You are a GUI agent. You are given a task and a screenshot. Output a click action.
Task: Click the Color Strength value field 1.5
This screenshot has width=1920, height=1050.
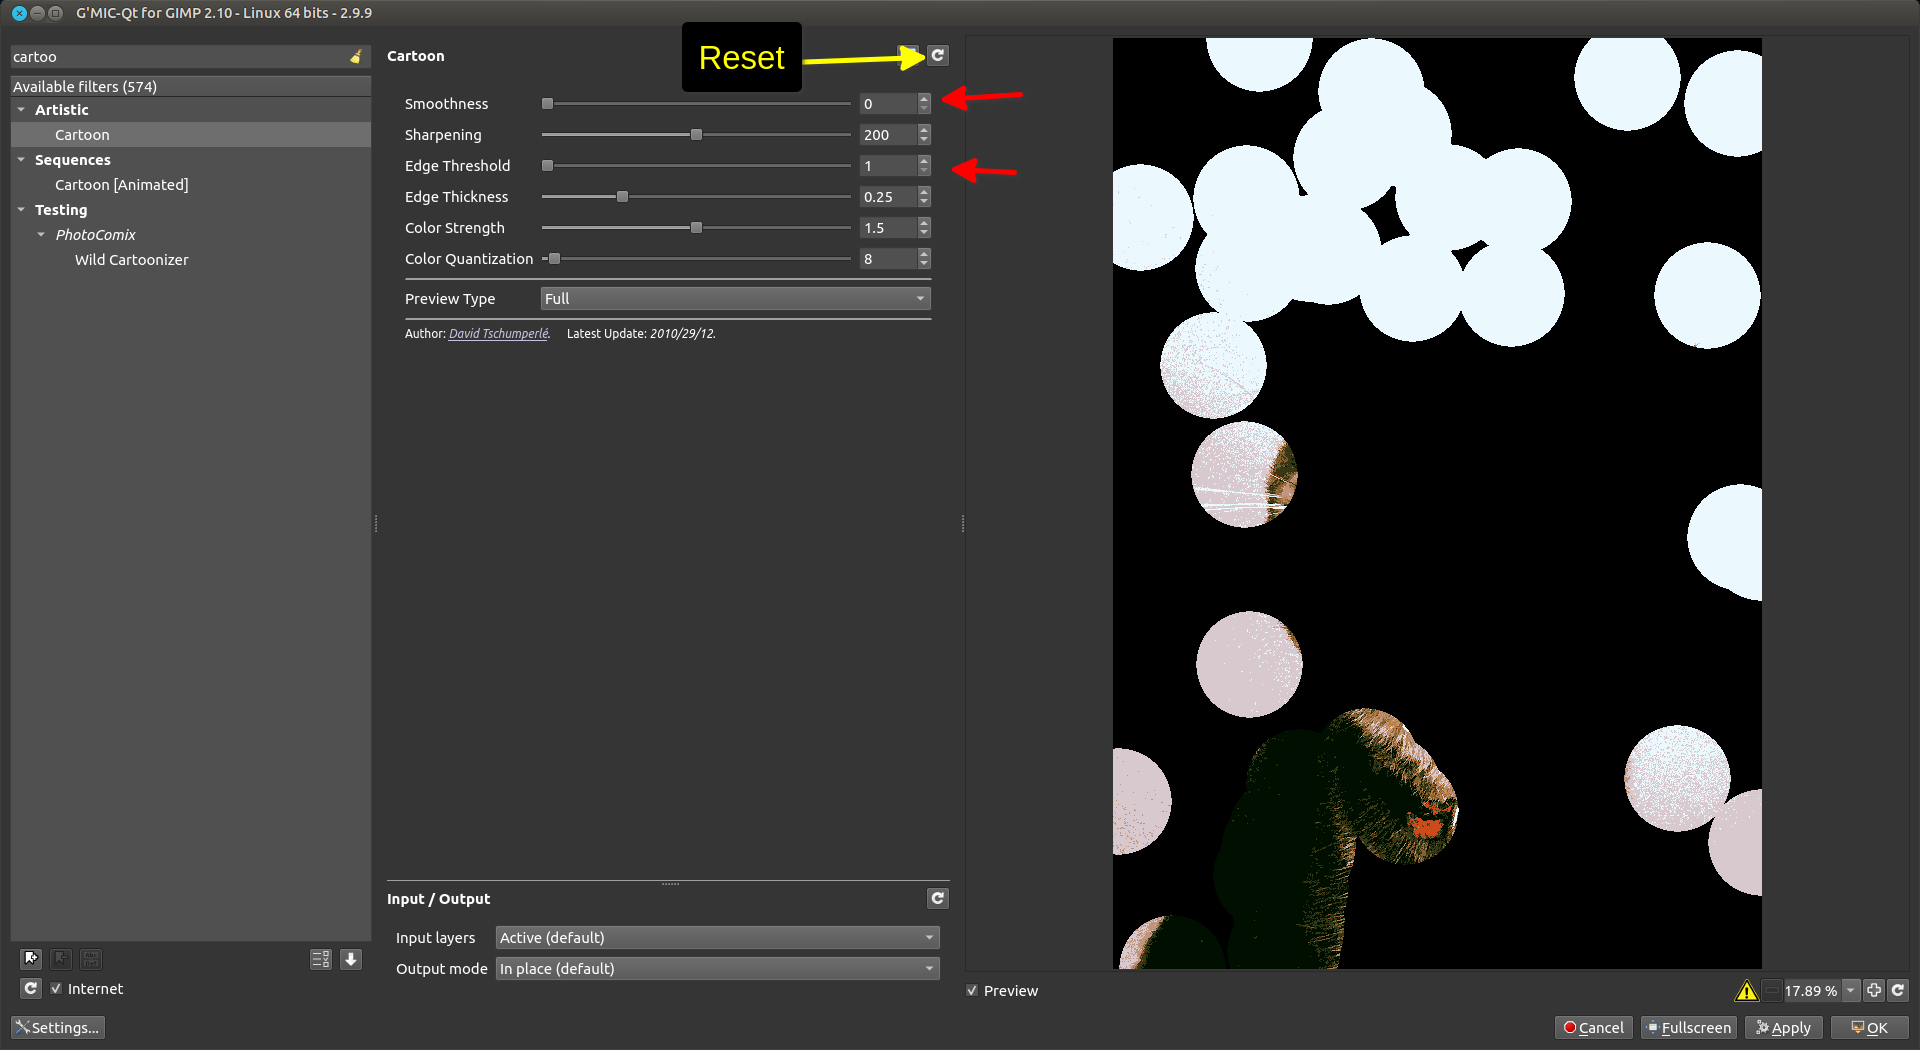click(888, 228)
